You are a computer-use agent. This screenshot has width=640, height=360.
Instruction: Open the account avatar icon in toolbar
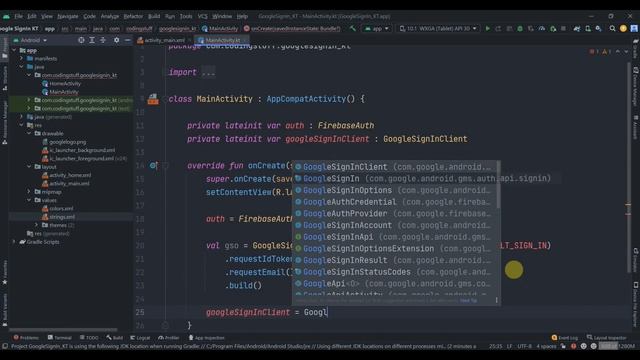634,29
